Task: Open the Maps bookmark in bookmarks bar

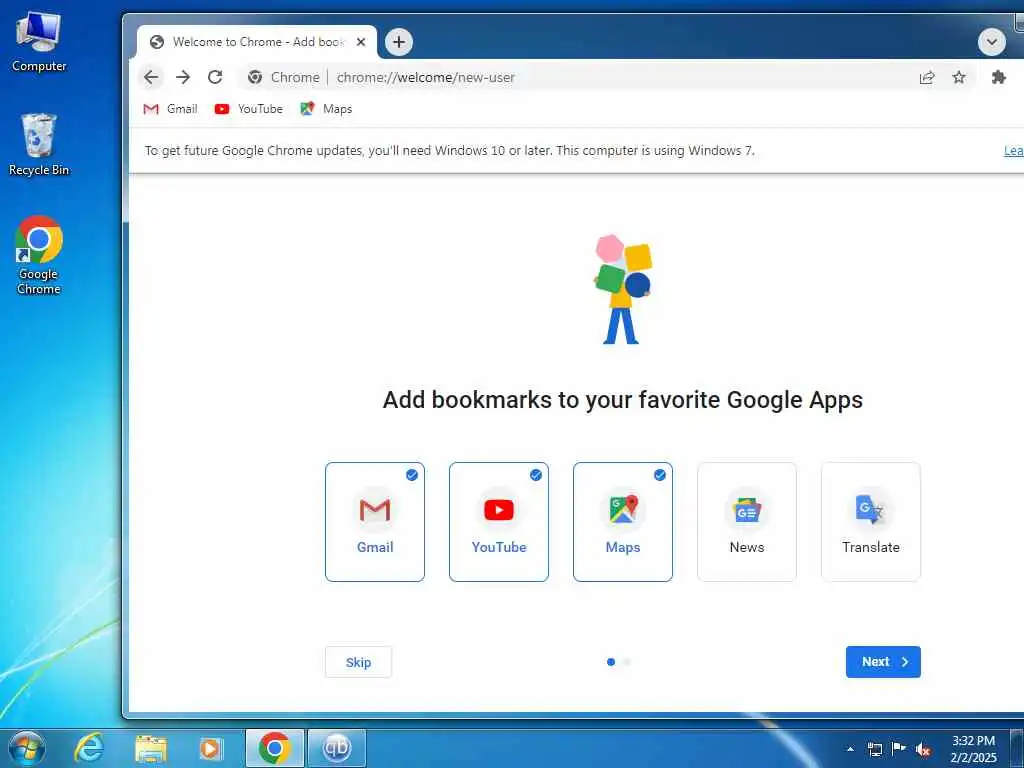Action: pos(326,109)
